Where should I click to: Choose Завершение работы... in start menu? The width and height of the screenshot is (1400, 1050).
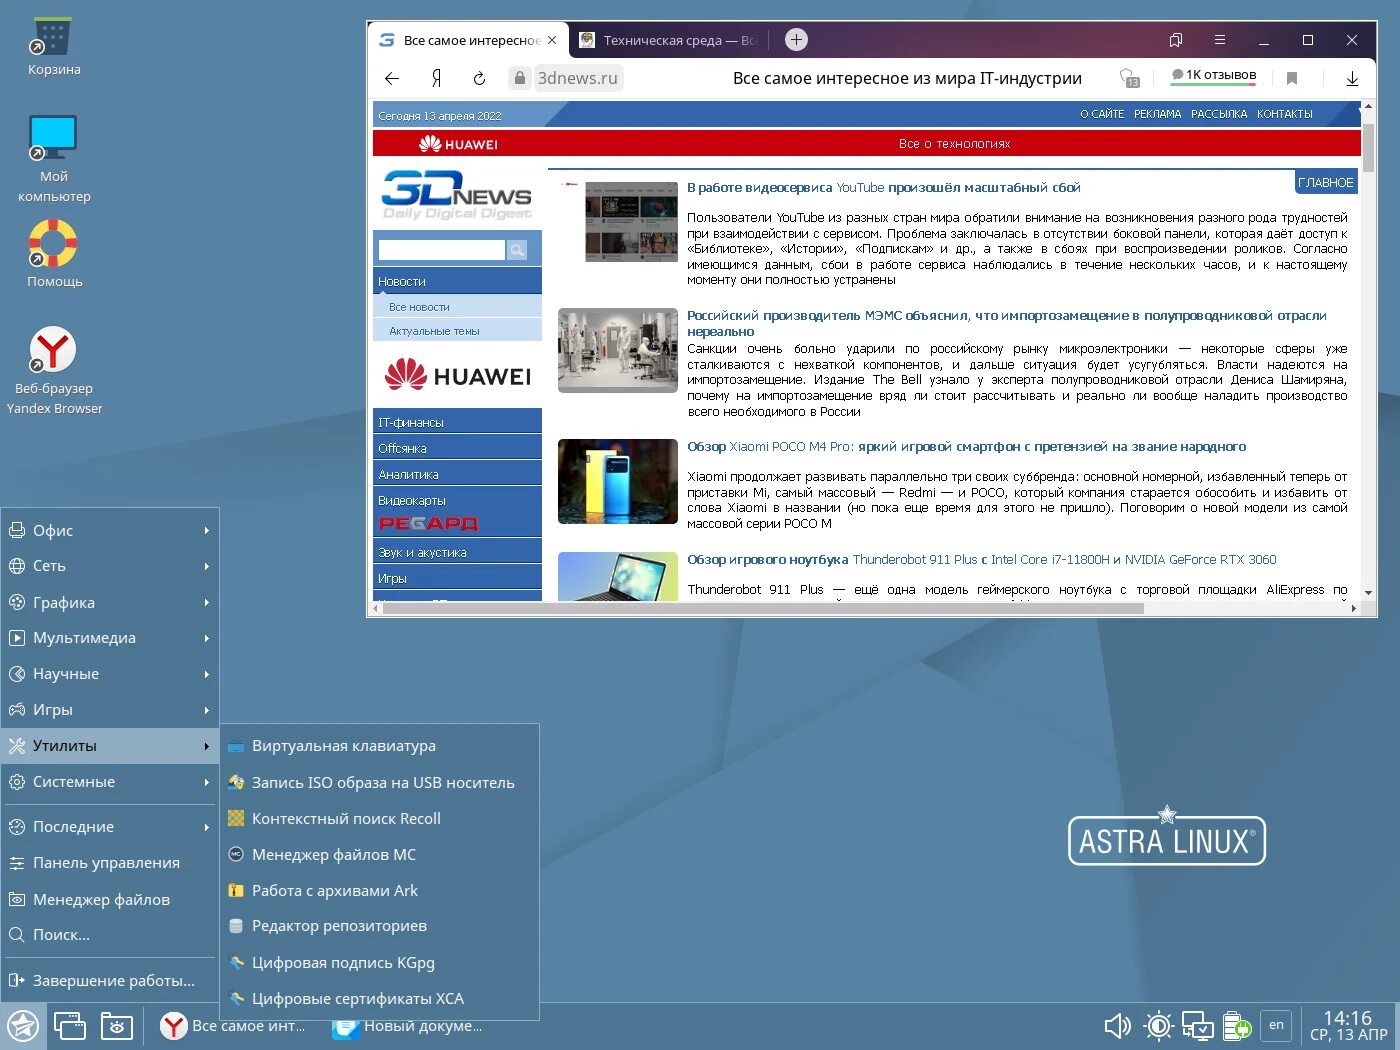[x=110, y=981]
